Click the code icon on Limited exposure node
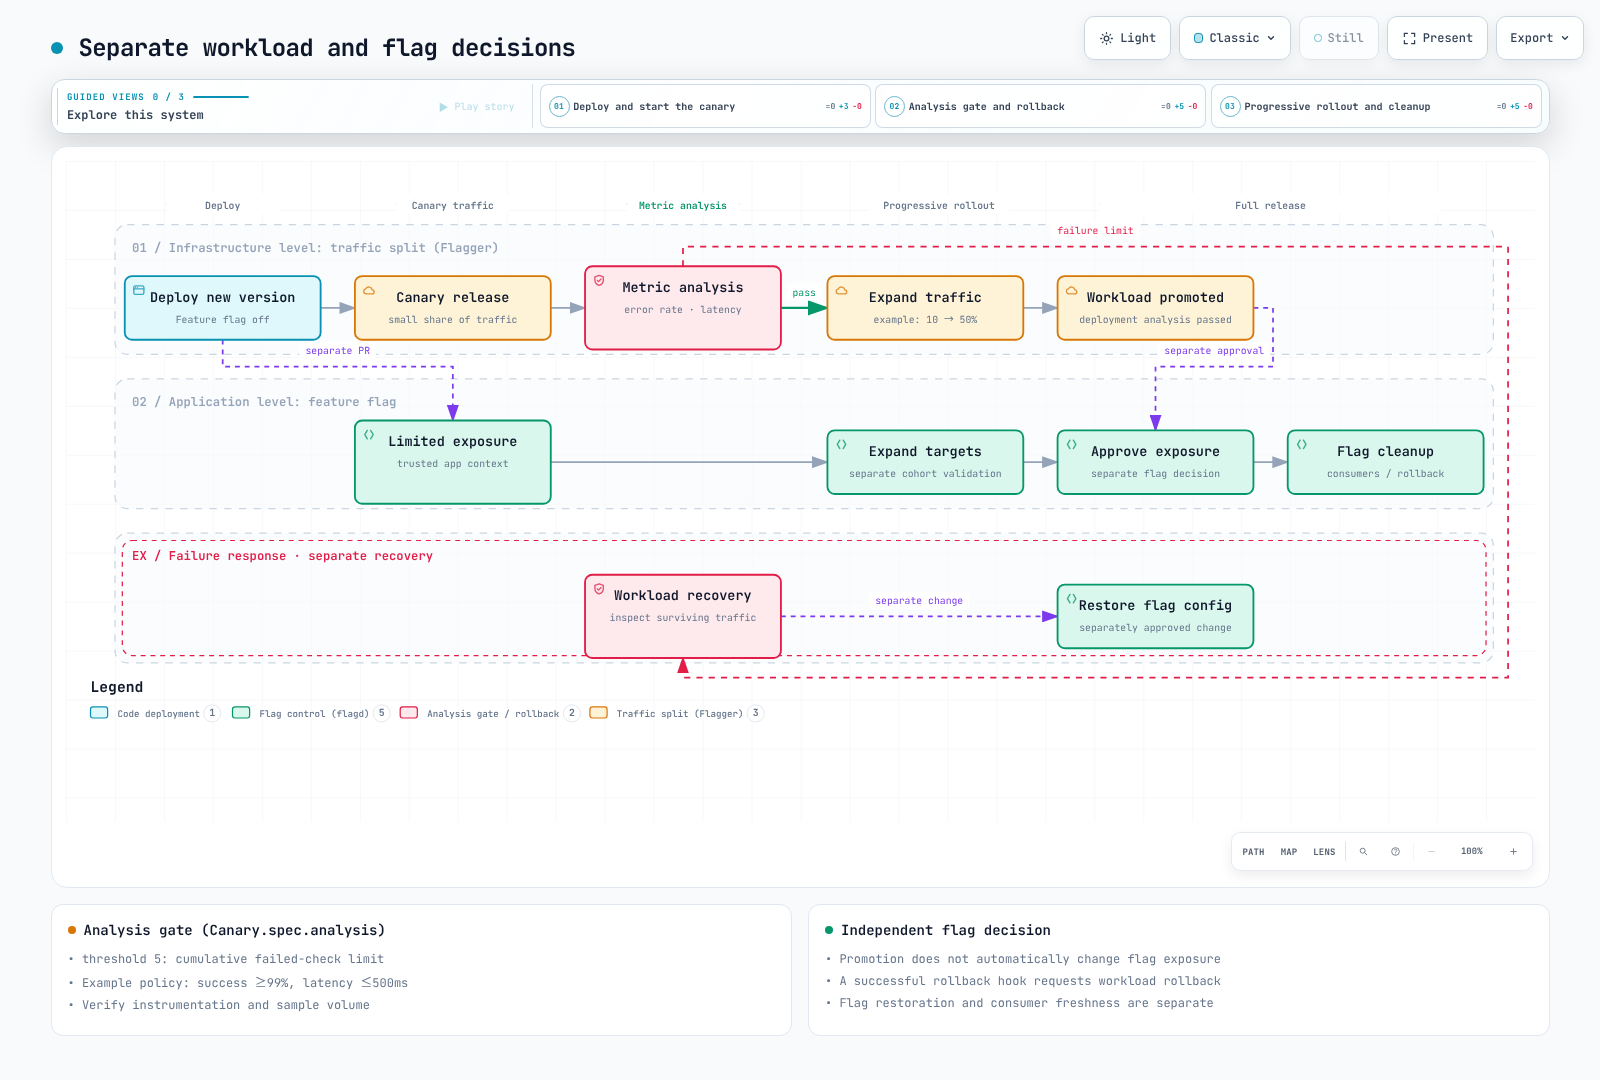 click(x=369, y=434)
